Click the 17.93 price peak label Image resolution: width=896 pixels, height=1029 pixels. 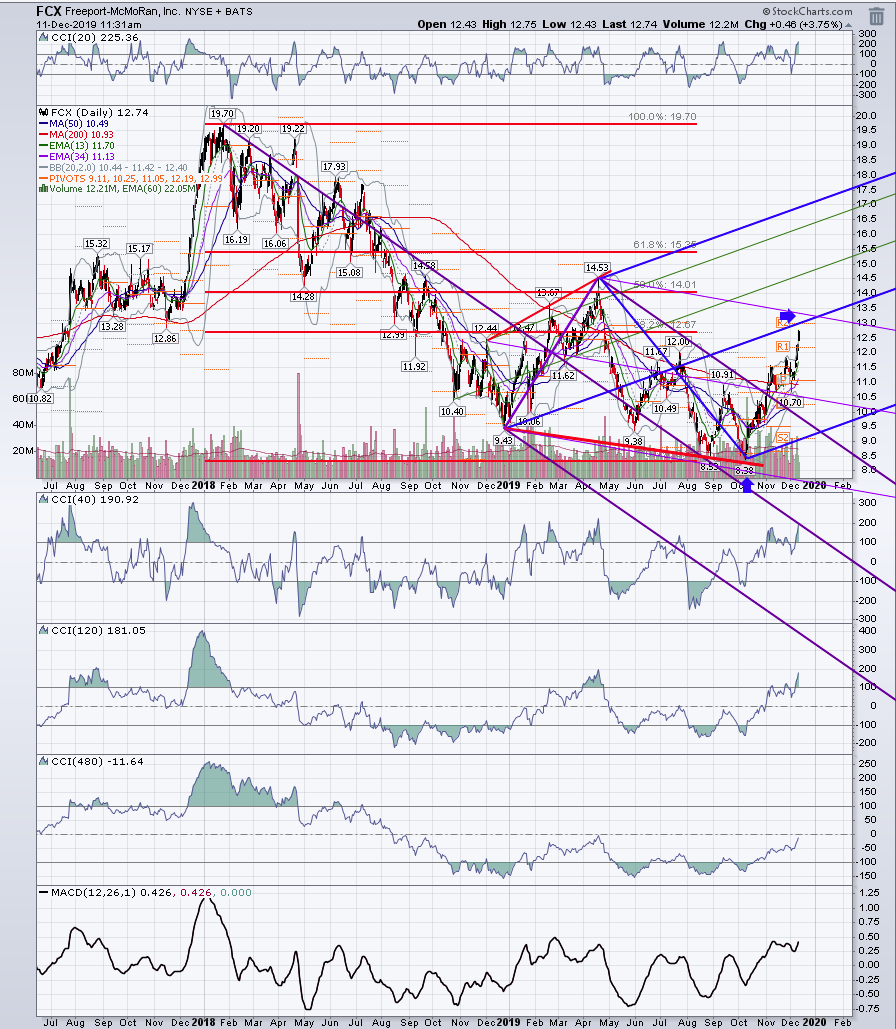point(335,167)
